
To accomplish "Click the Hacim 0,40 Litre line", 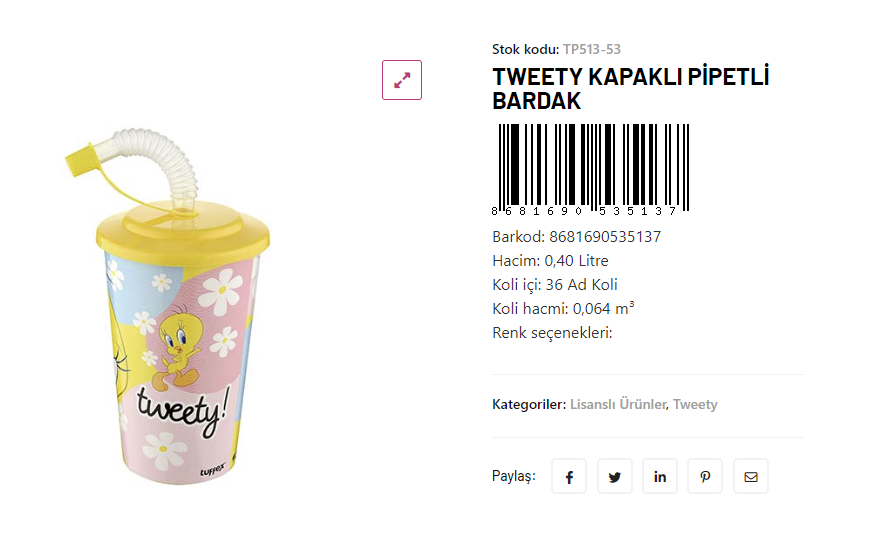I will pyautogui.click(x=550, y=261).
